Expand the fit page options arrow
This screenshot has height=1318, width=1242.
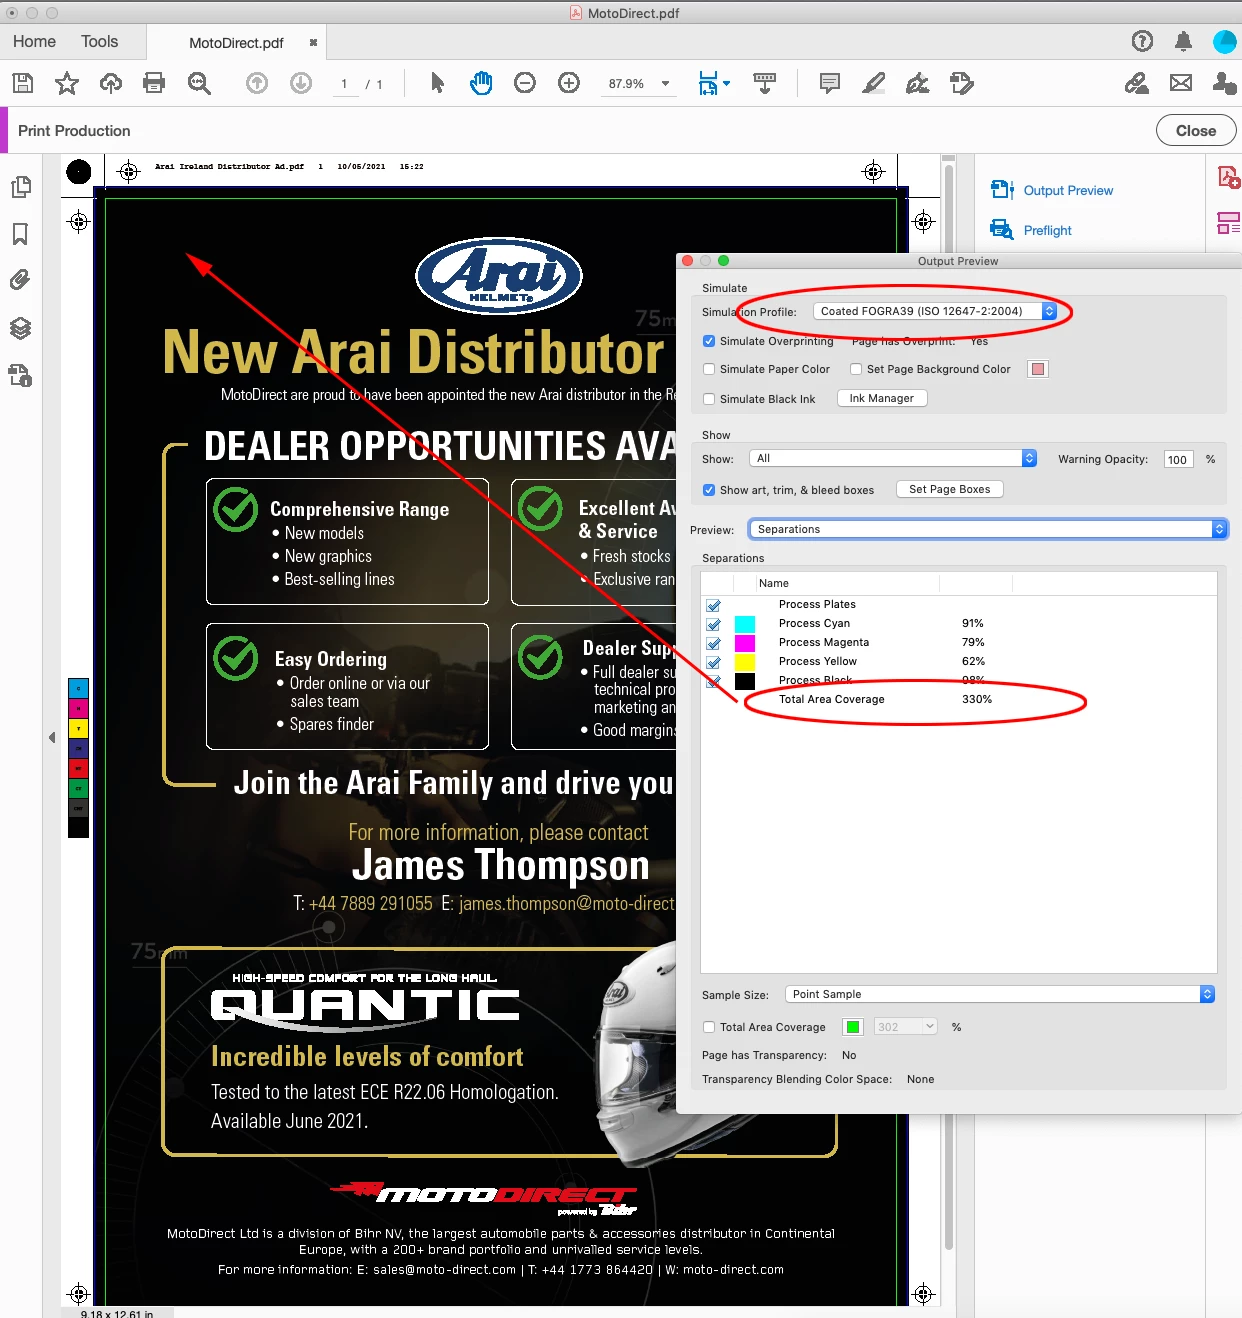727,83
